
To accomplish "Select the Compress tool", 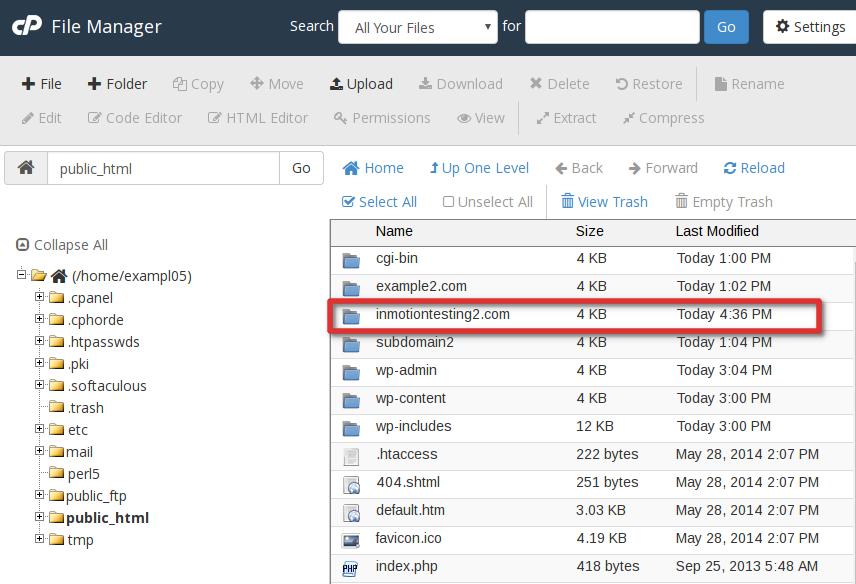I will [663, 117].
